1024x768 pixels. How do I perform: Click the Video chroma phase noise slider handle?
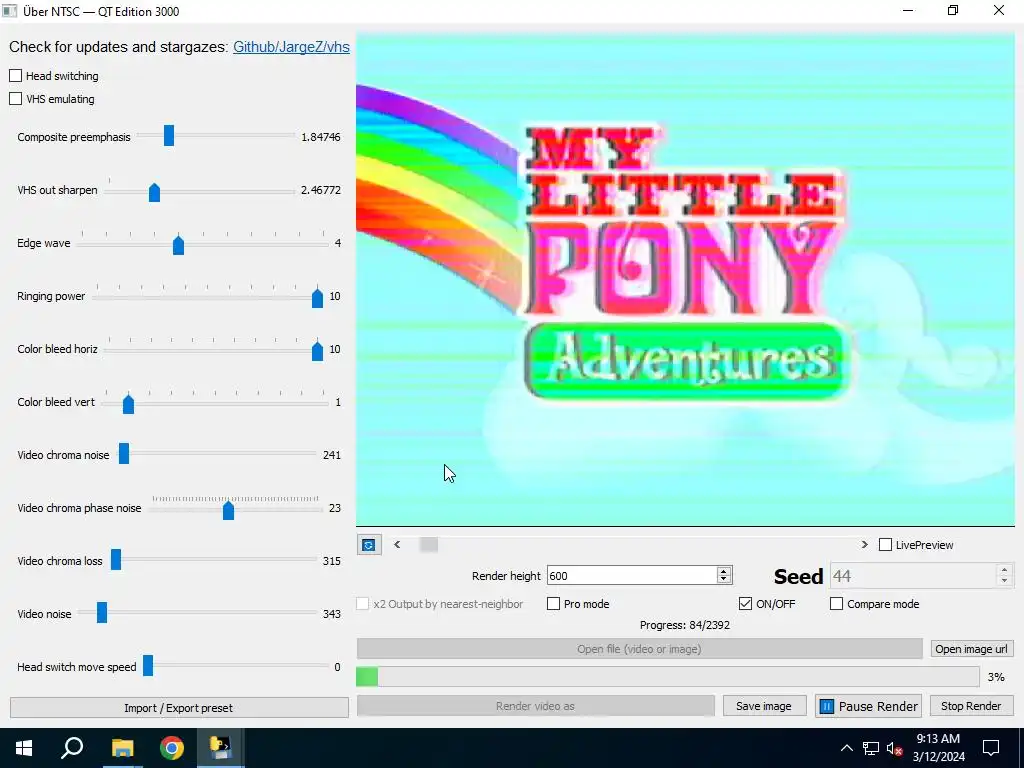(x=229, y=510)
